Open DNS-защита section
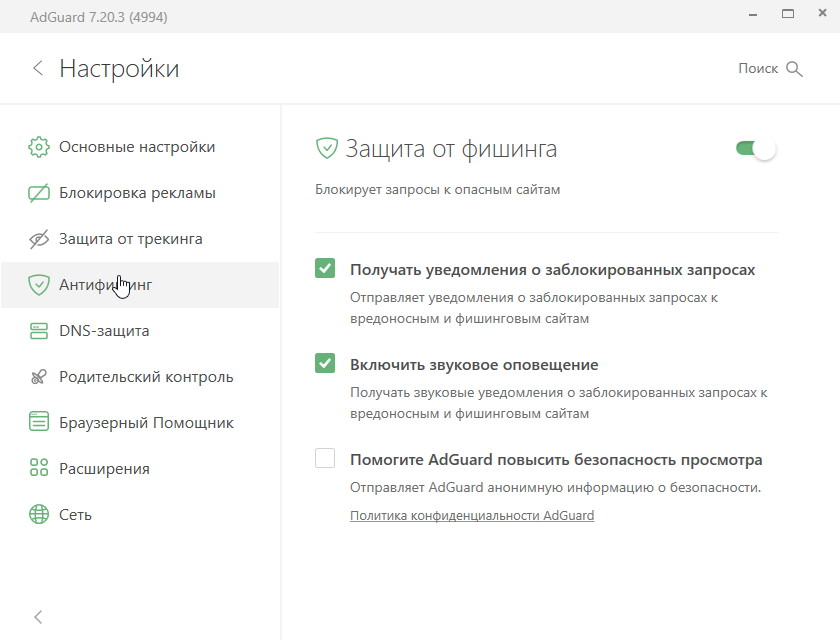The width and height of the screenshot is (840, 640). pos(140,331)
